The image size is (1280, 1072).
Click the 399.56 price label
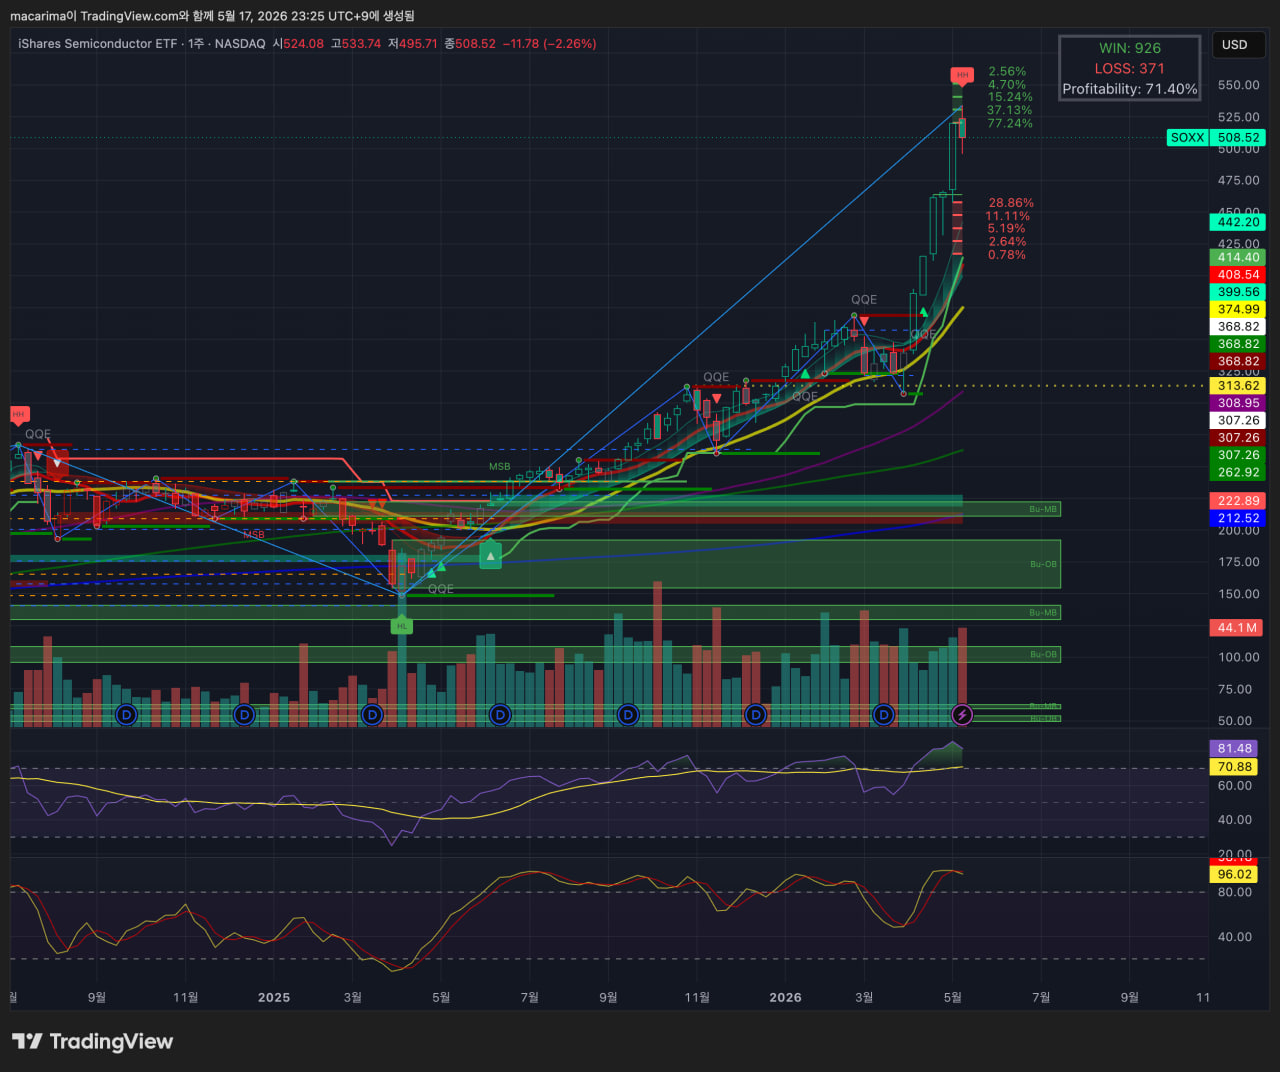click(1238, 293)
